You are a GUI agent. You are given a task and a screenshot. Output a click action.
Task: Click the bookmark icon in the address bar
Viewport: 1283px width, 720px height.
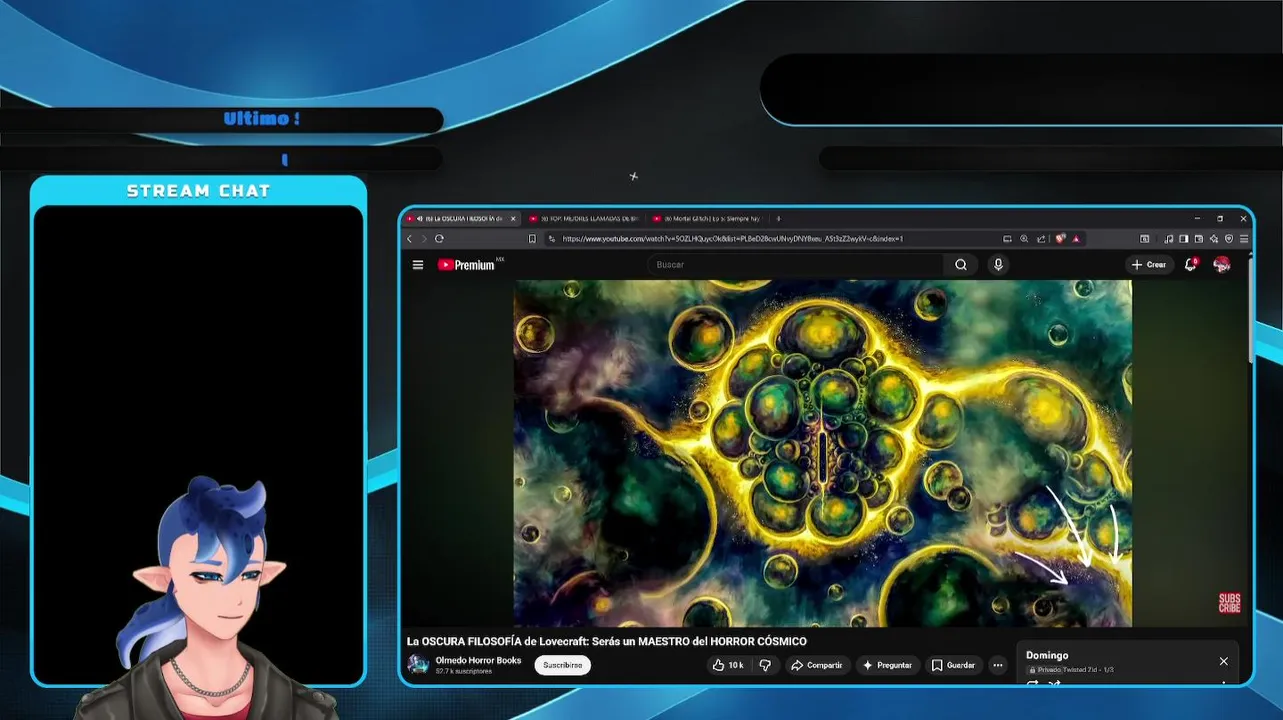[532, 239]
